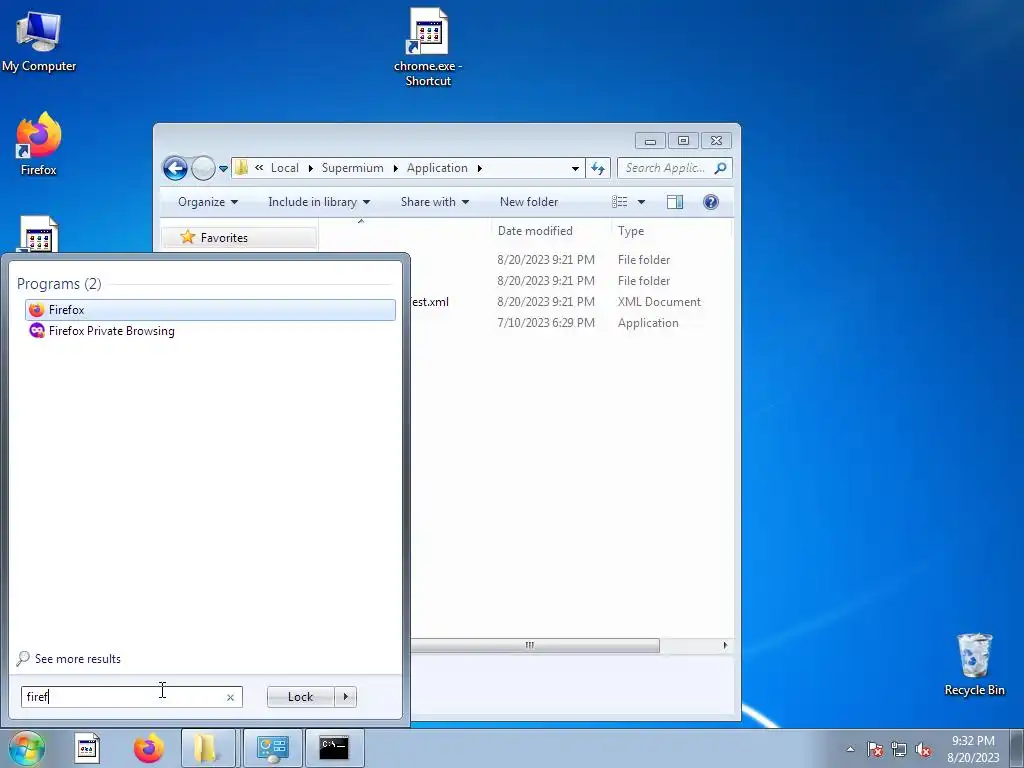1024x768 pixels.
Task: Expand the arrow after Application breadcrumb
Action: (x=479, y=168)
